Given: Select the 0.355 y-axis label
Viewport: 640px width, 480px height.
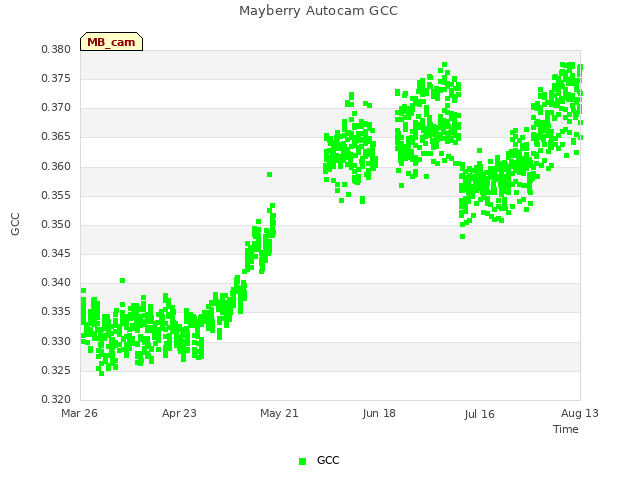Looking at the screenshot, I should click(x=56, y=195).
